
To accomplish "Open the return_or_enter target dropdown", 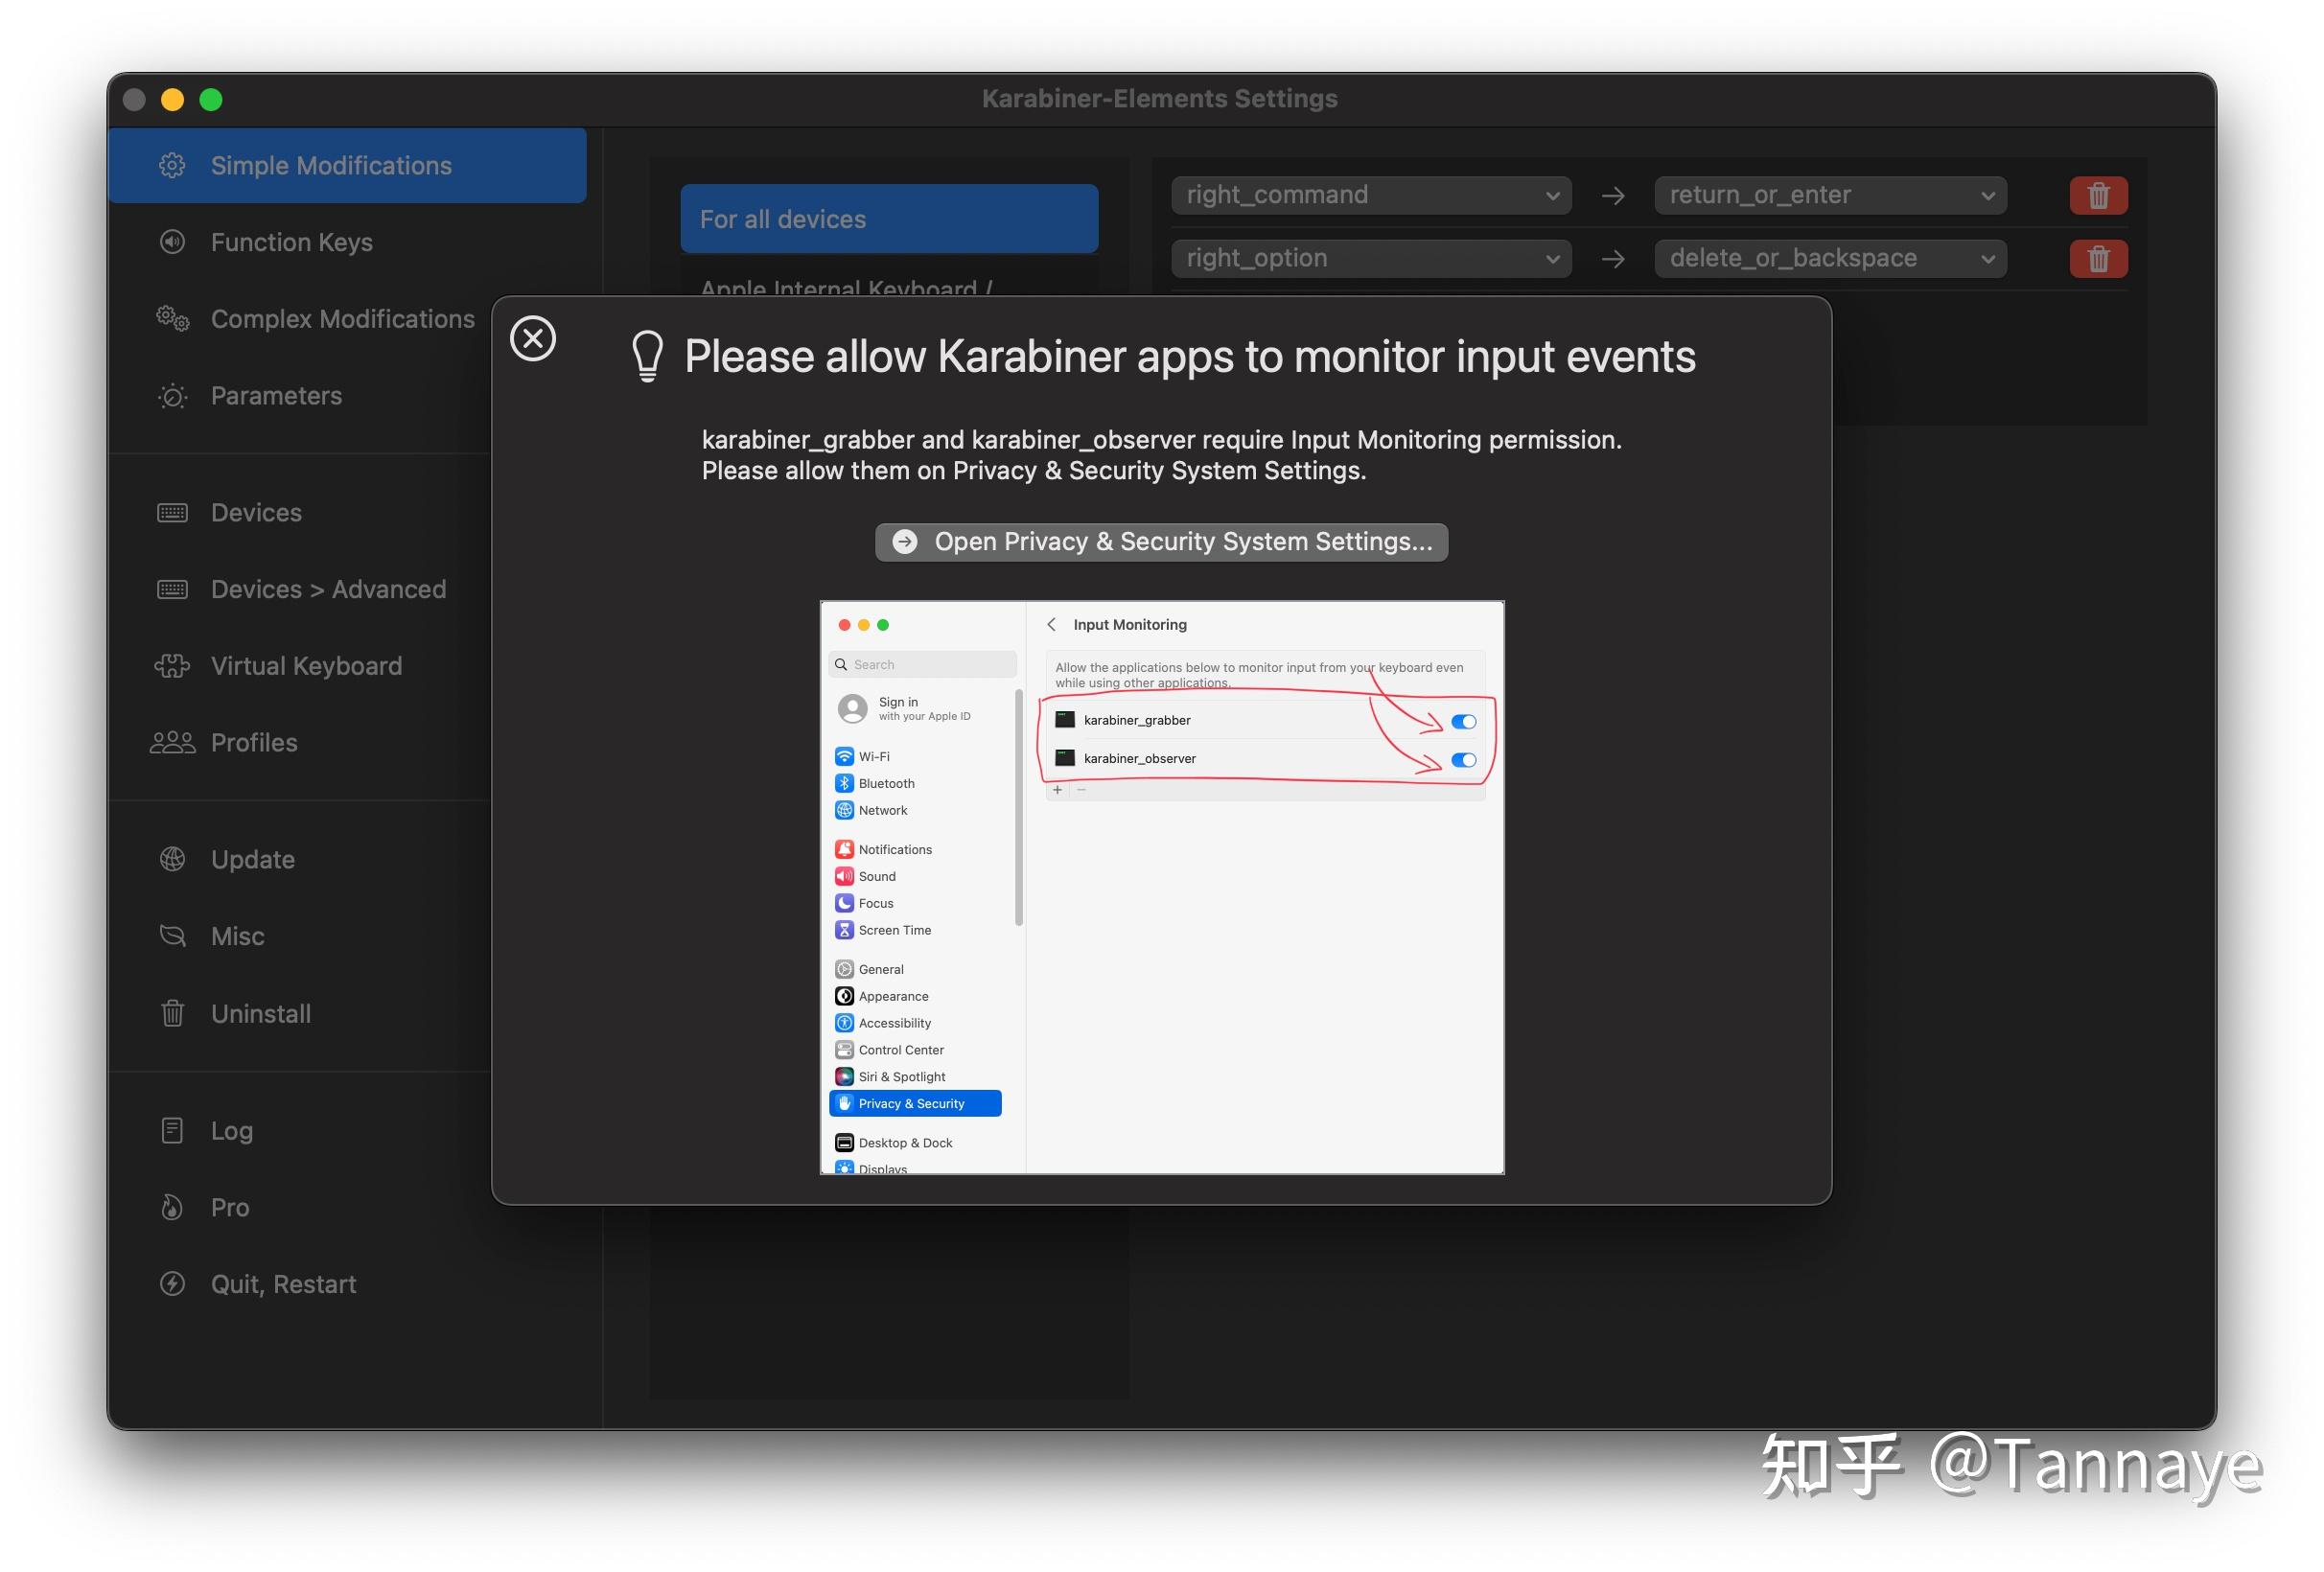I will click(1829, 195).
